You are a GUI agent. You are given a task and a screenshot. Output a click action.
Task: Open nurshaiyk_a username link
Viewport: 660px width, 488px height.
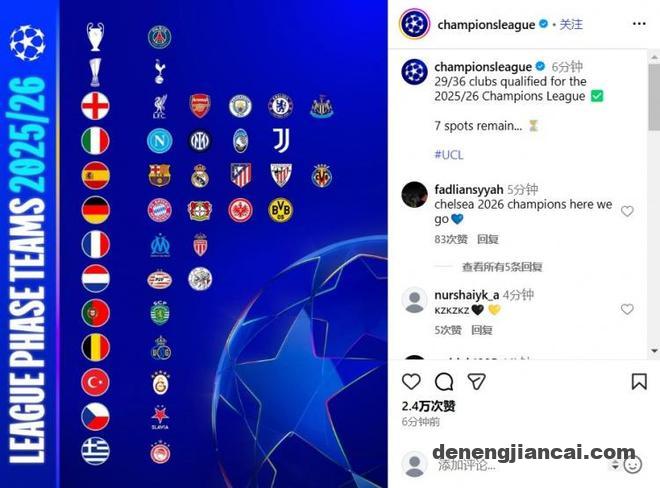[x=466, y=295]
